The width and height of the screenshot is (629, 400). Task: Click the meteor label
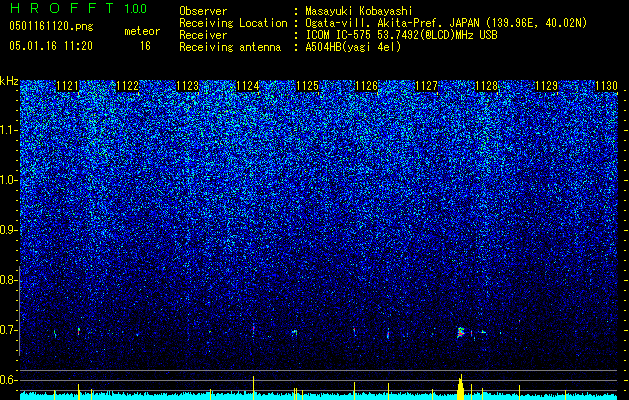142,31
